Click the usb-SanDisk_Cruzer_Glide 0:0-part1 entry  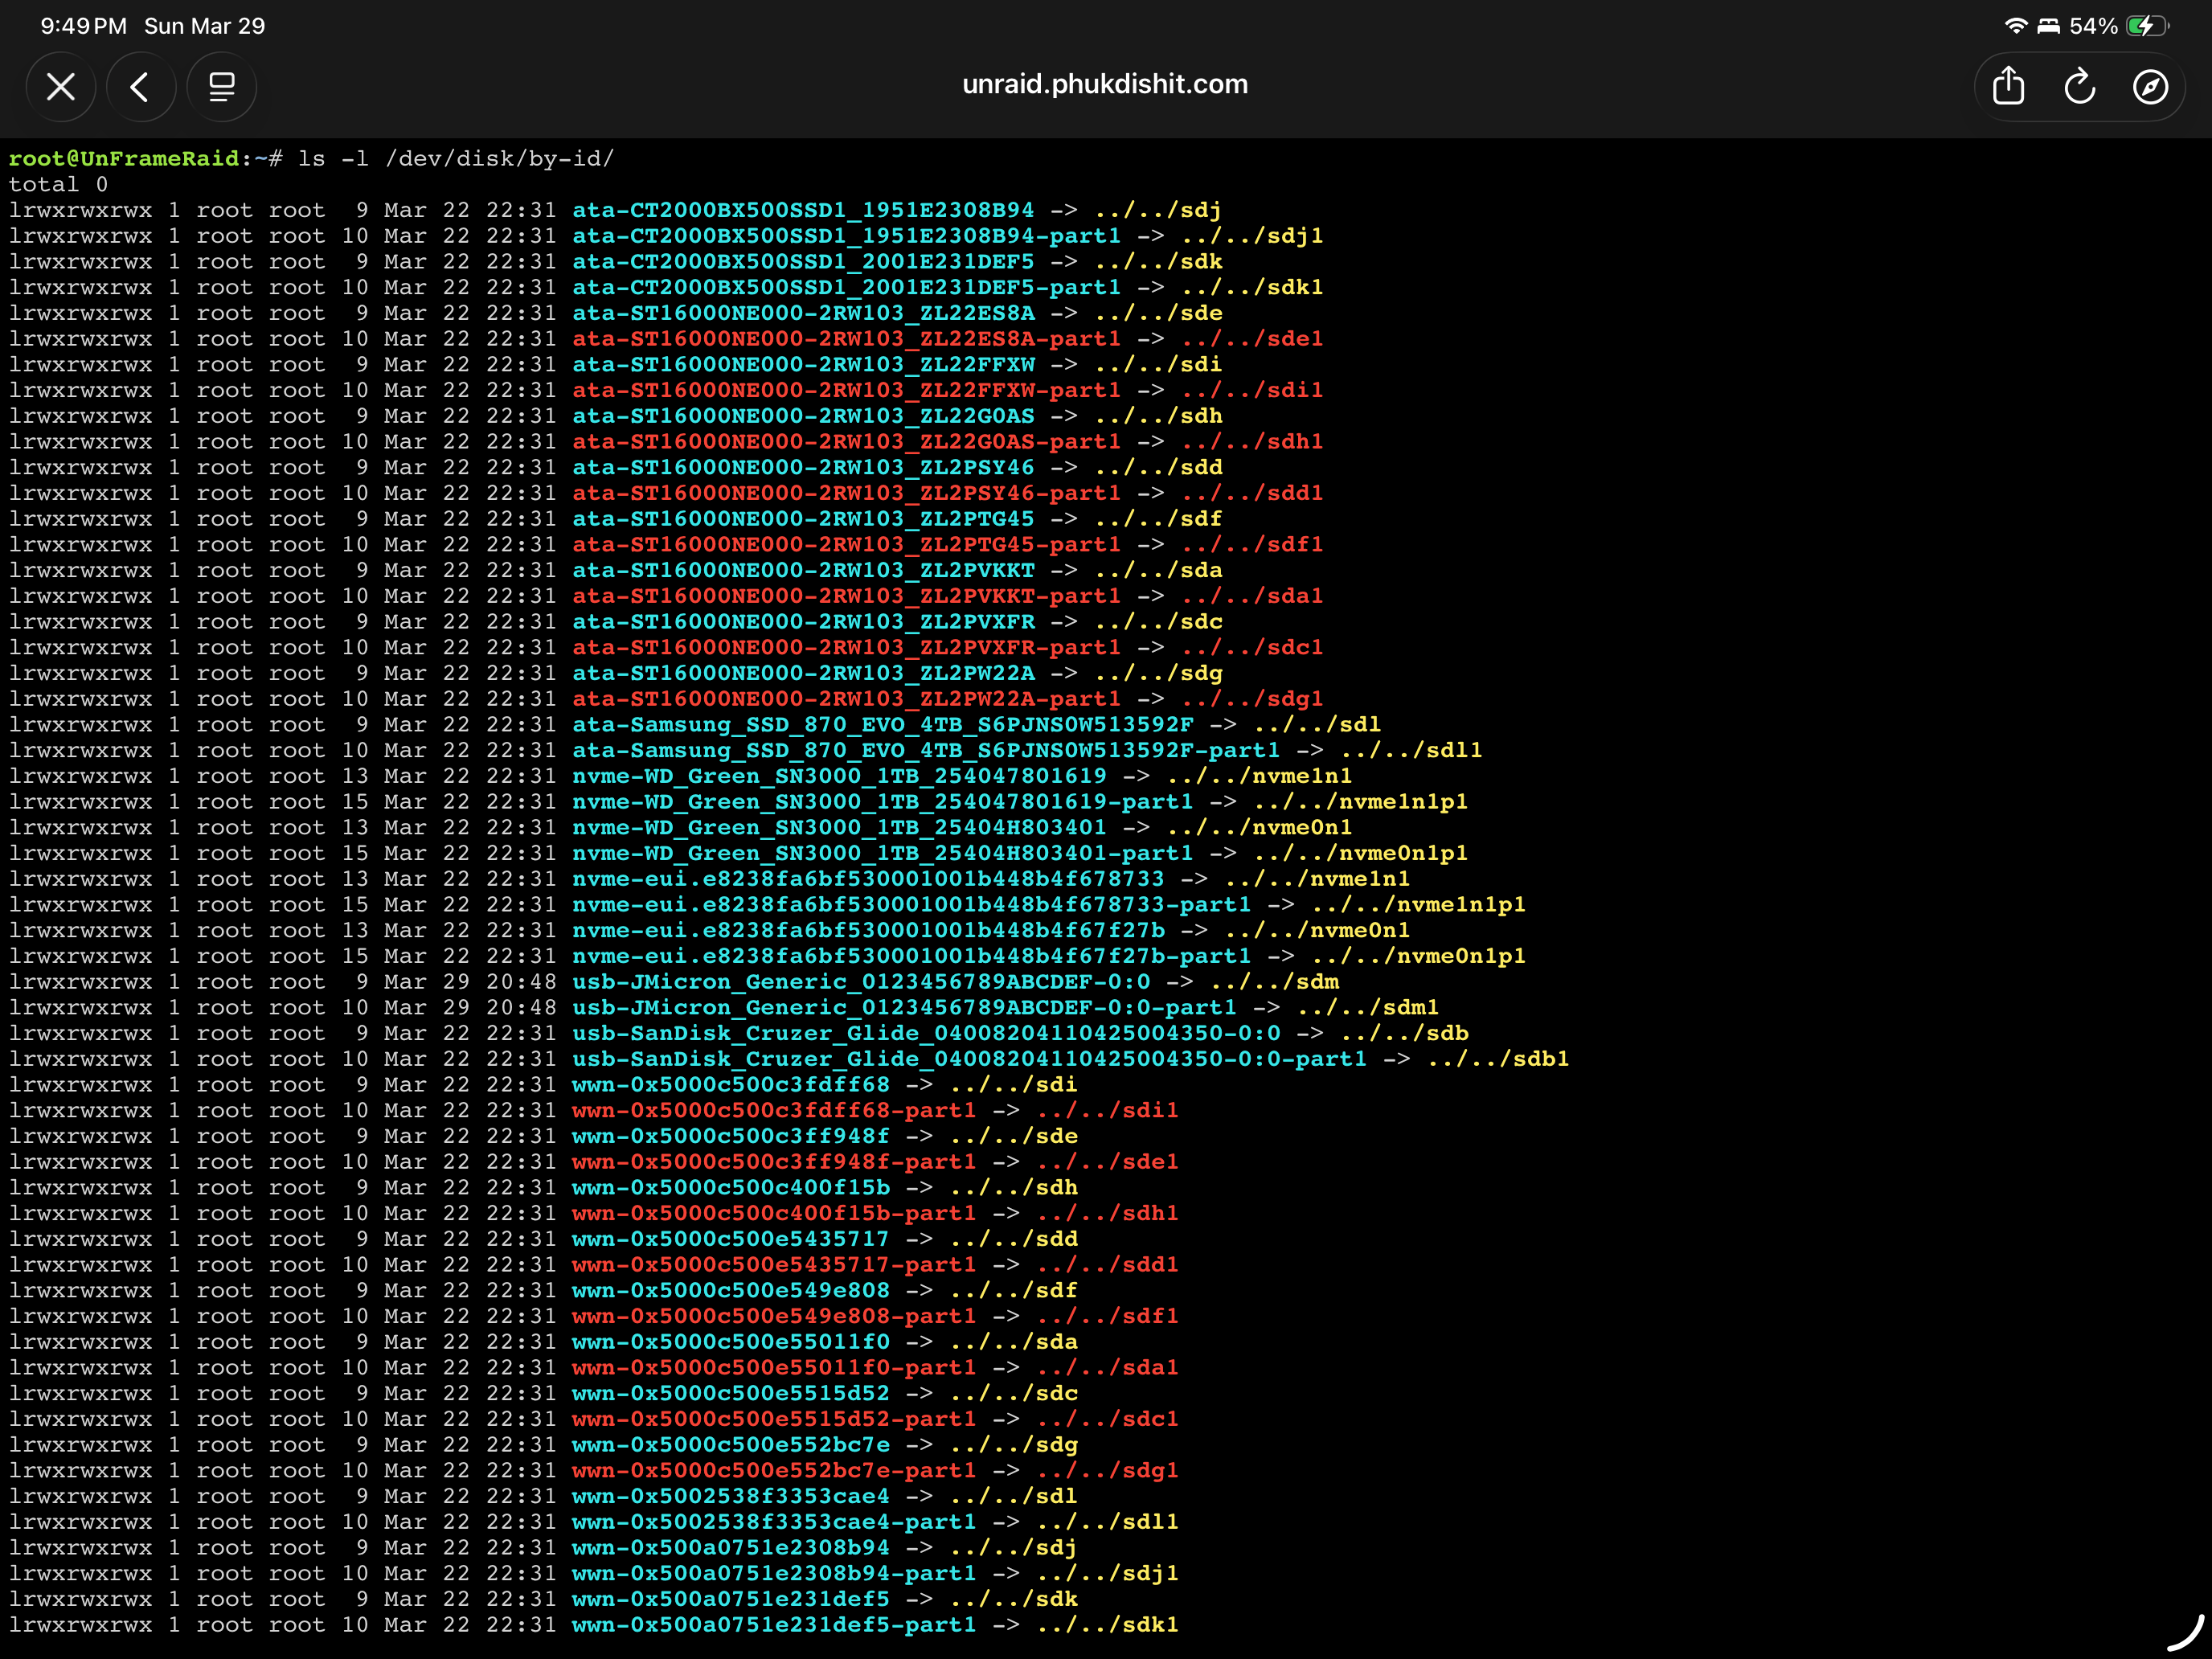pyautogui.click(x=969, y=1058)
